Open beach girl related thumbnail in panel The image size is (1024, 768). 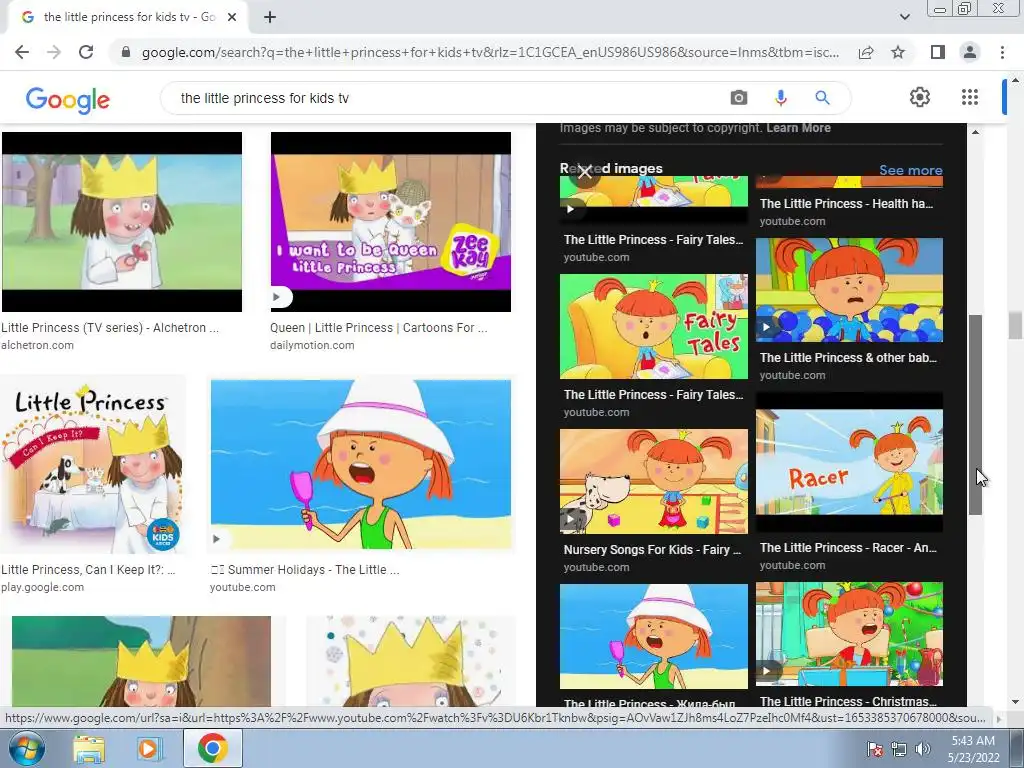654,636
